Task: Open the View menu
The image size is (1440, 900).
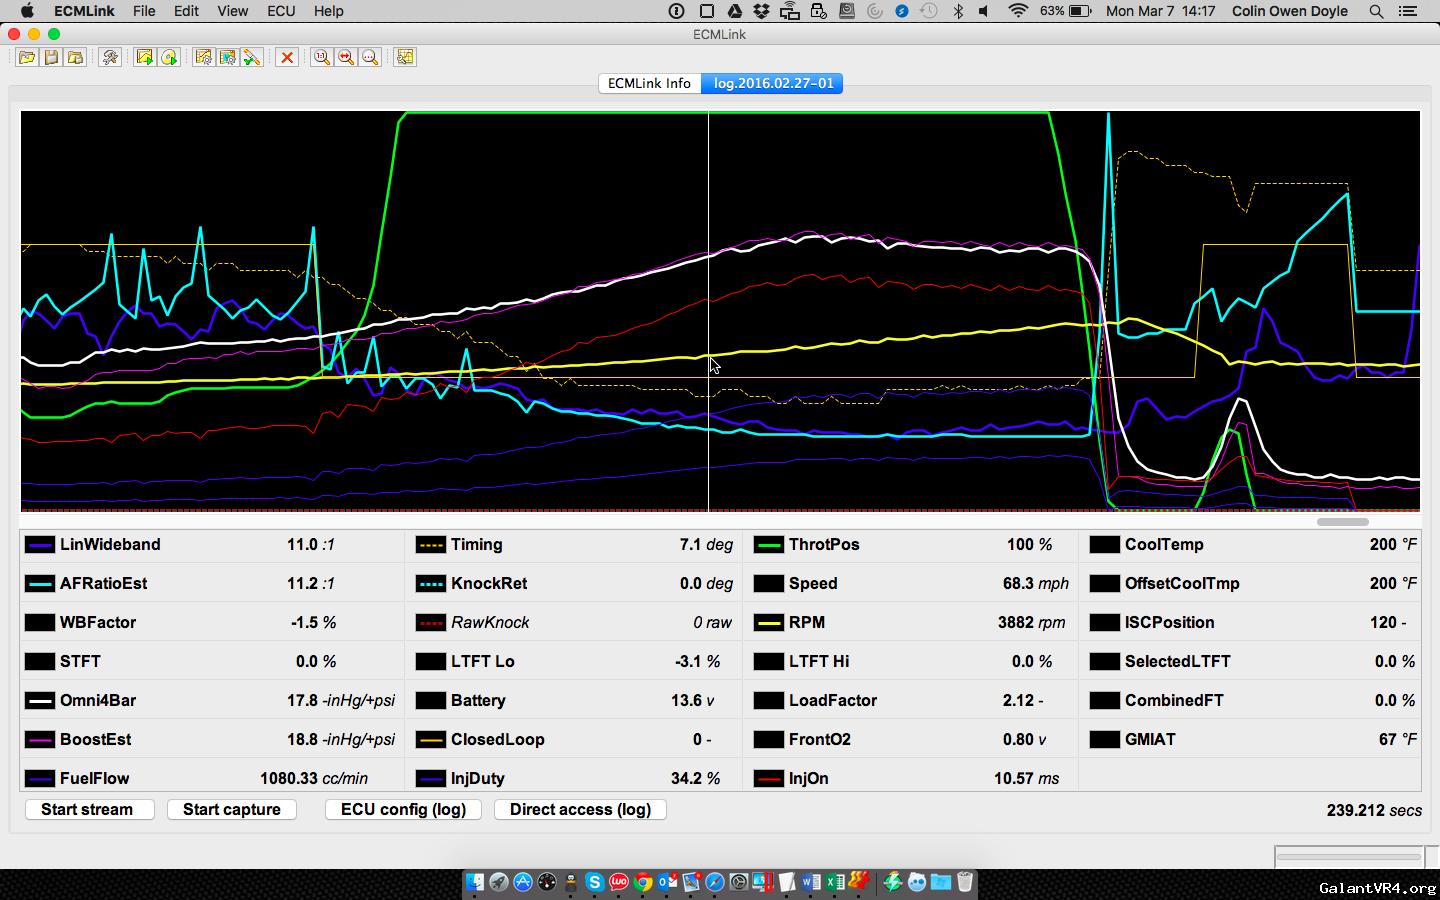Action: coord(232,11)
